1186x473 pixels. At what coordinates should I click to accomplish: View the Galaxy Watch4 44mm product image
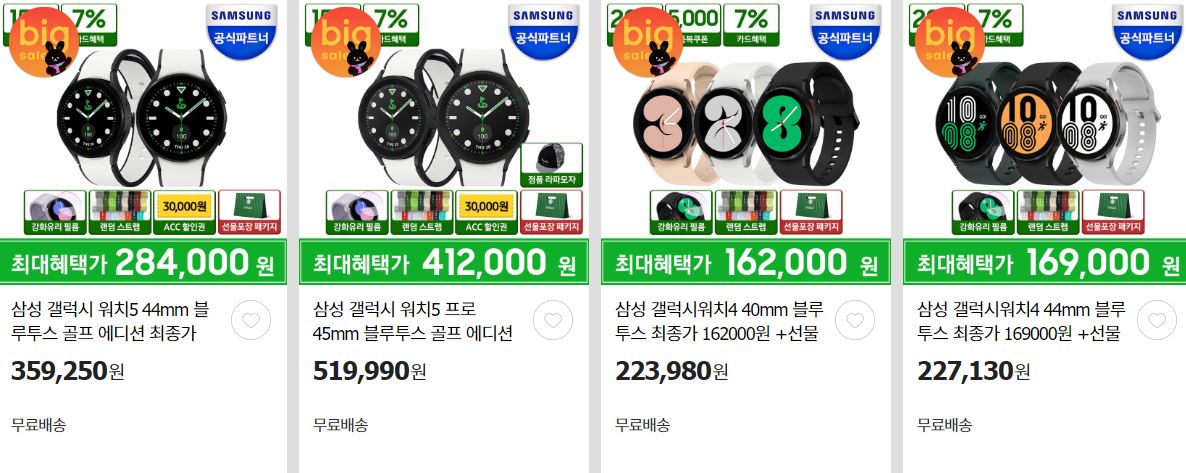[x=1048, y=119]
